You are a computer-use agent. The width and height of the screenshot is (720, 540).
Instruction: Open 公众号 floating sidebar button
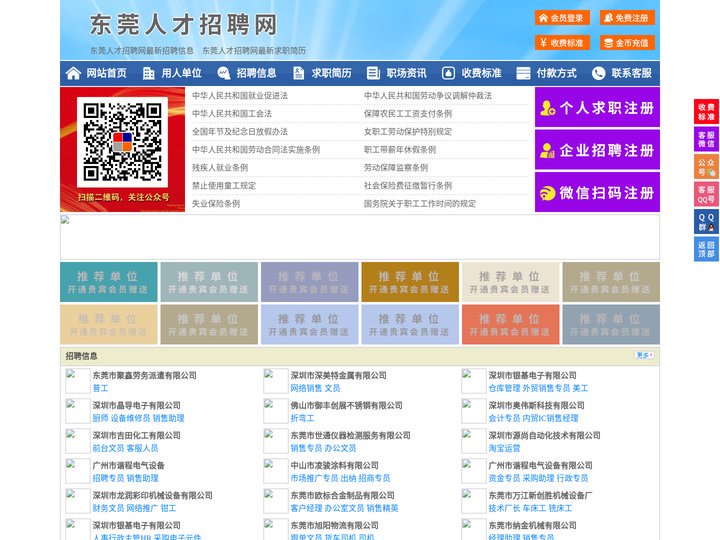(x=706, y=167)
